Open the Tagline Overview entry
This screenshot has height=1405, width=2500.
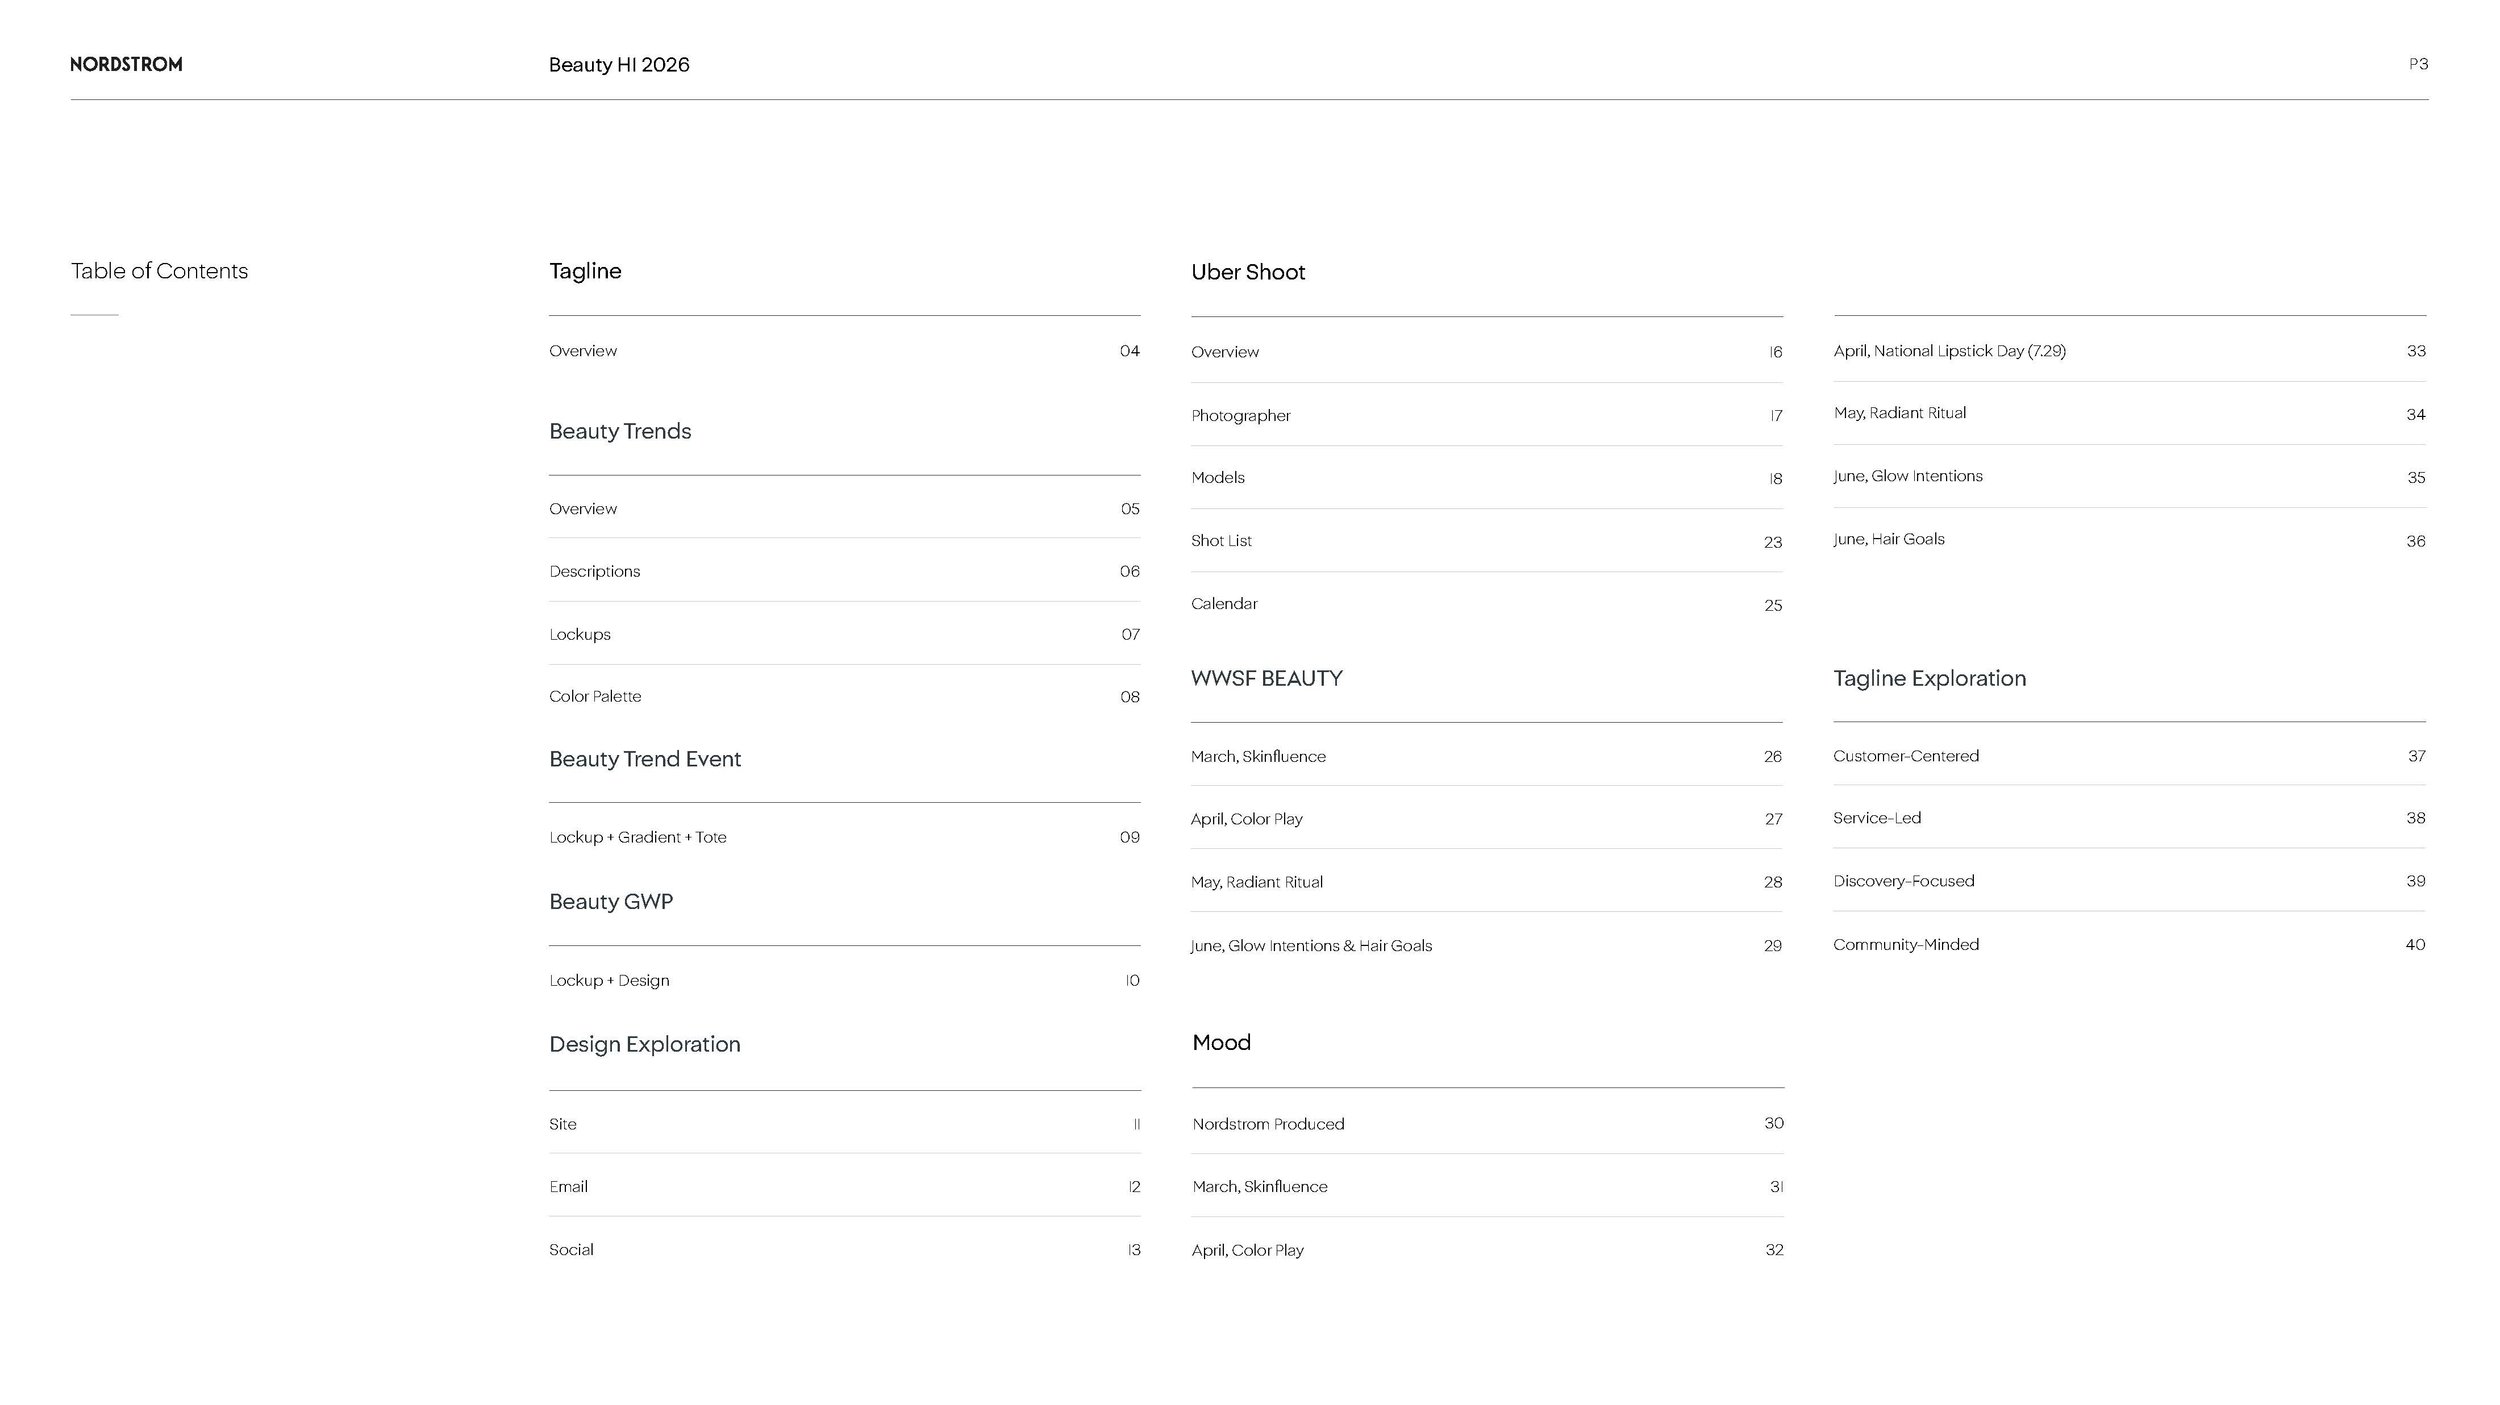(x=583, y=351)
